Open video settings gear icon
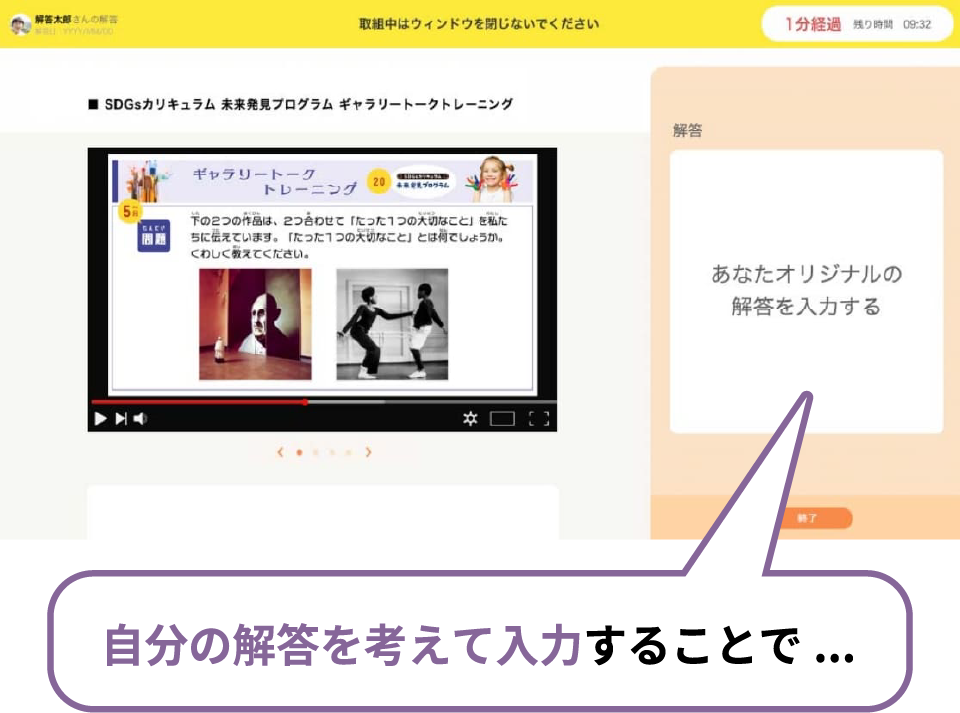 pos(470,419)
